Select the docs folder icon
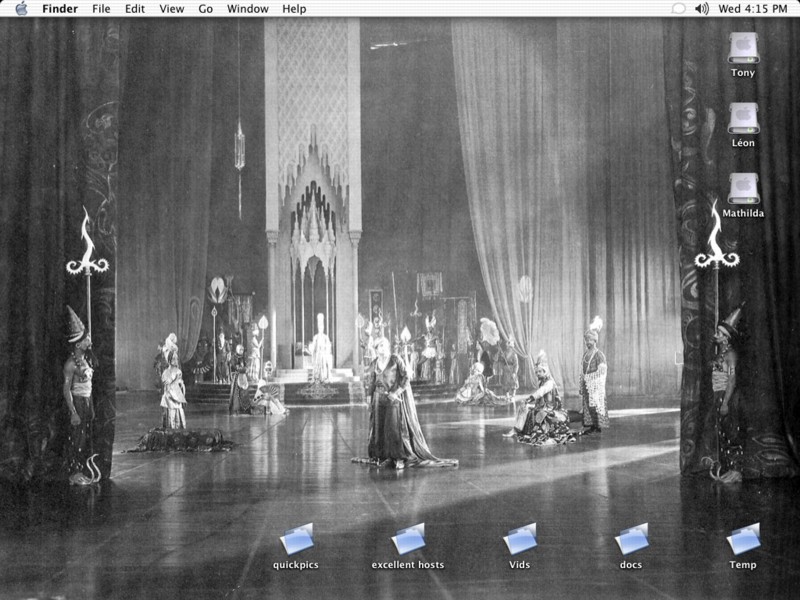Viewport: 800px width, 600px height. pyautogui.click(x=631, y=539)
